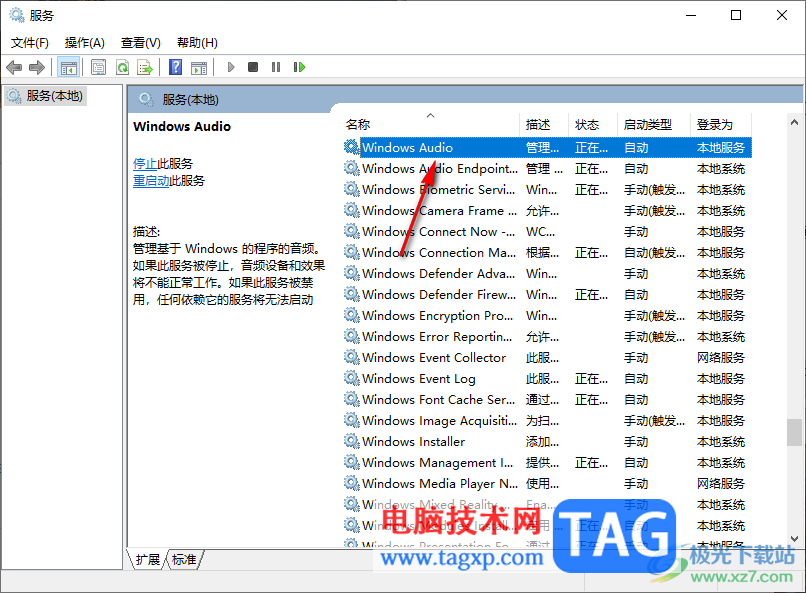Click the Pause Service icon
The height and width of the screenshot is (593, 806).
tap(276, 67)
